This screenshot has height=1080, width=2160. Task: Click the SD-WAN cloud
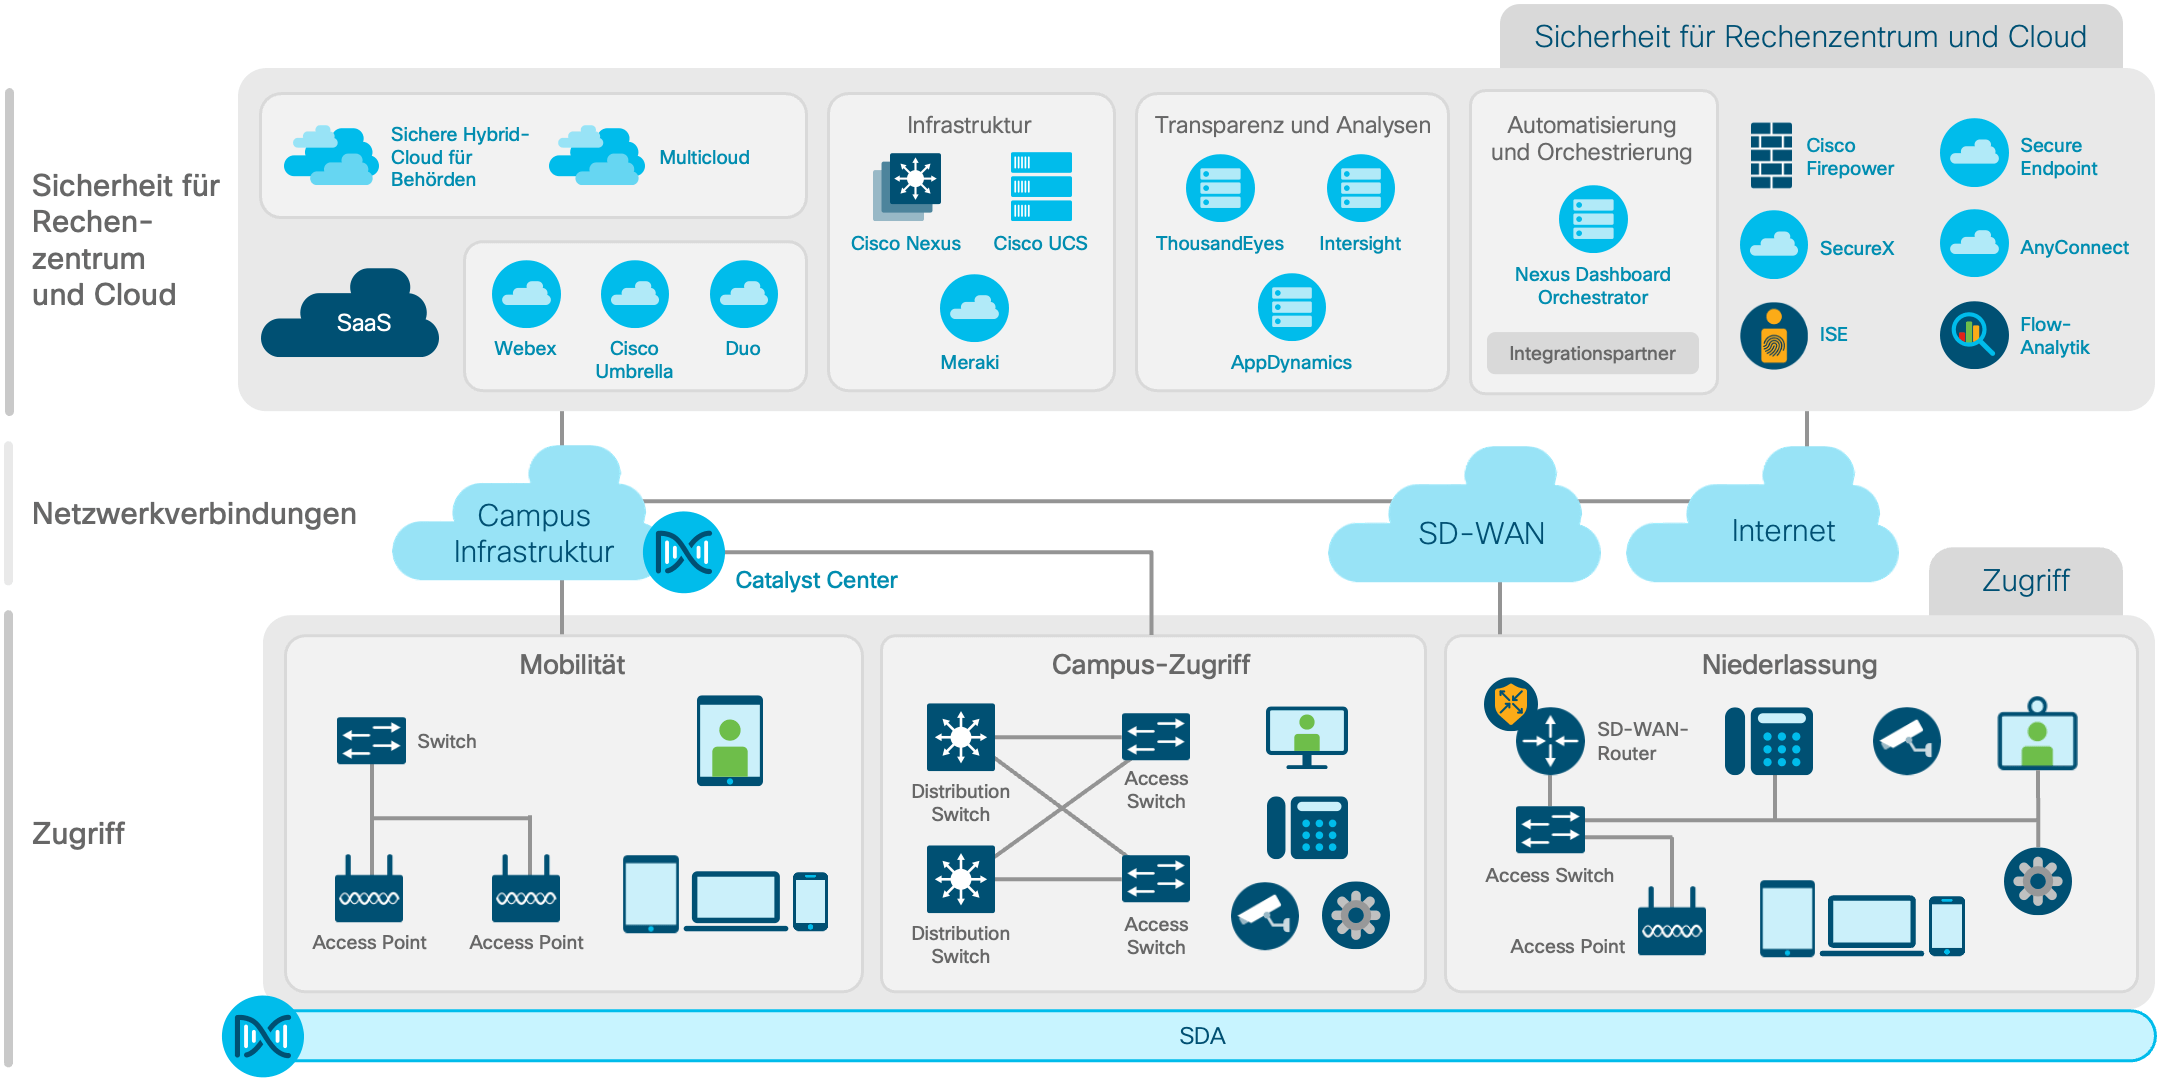click(x=1464, y=515)
